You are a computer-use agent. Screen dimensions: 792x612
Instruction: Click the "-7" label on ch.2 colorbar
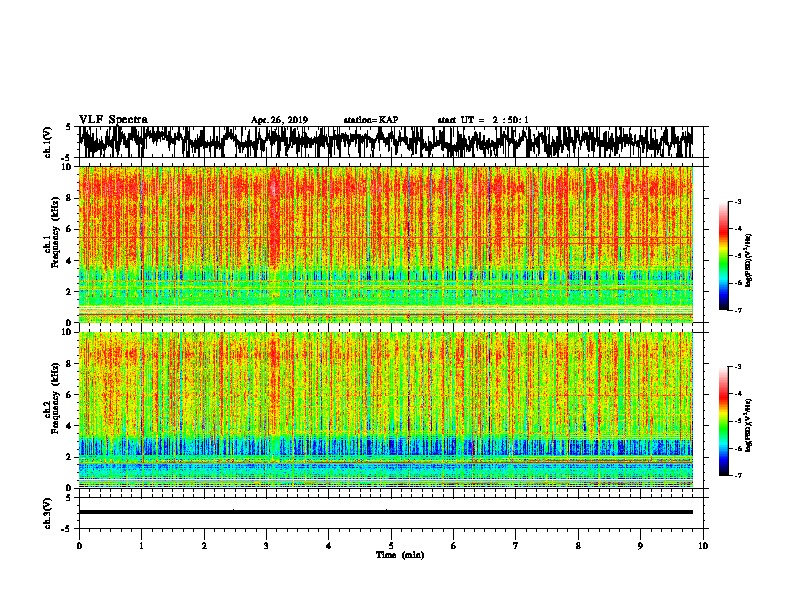[x=738, y=475]
